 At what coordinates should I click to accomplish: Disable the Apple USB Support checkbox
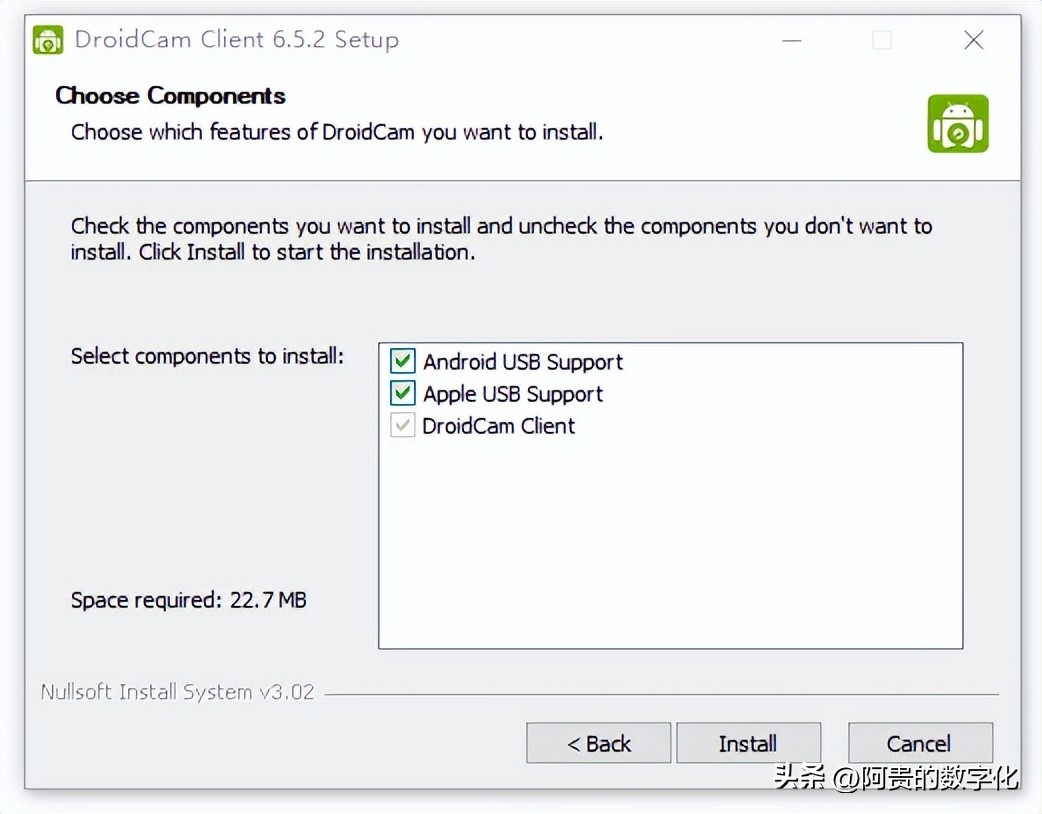click(403, 393)
